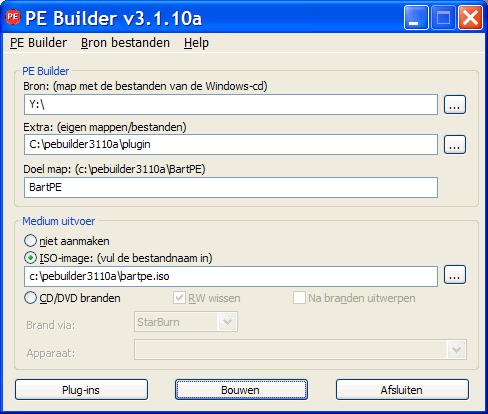Viewport: 488px width, 414px height.
Task: Open the Bron bestanden menu
Action: coord(125,43)
